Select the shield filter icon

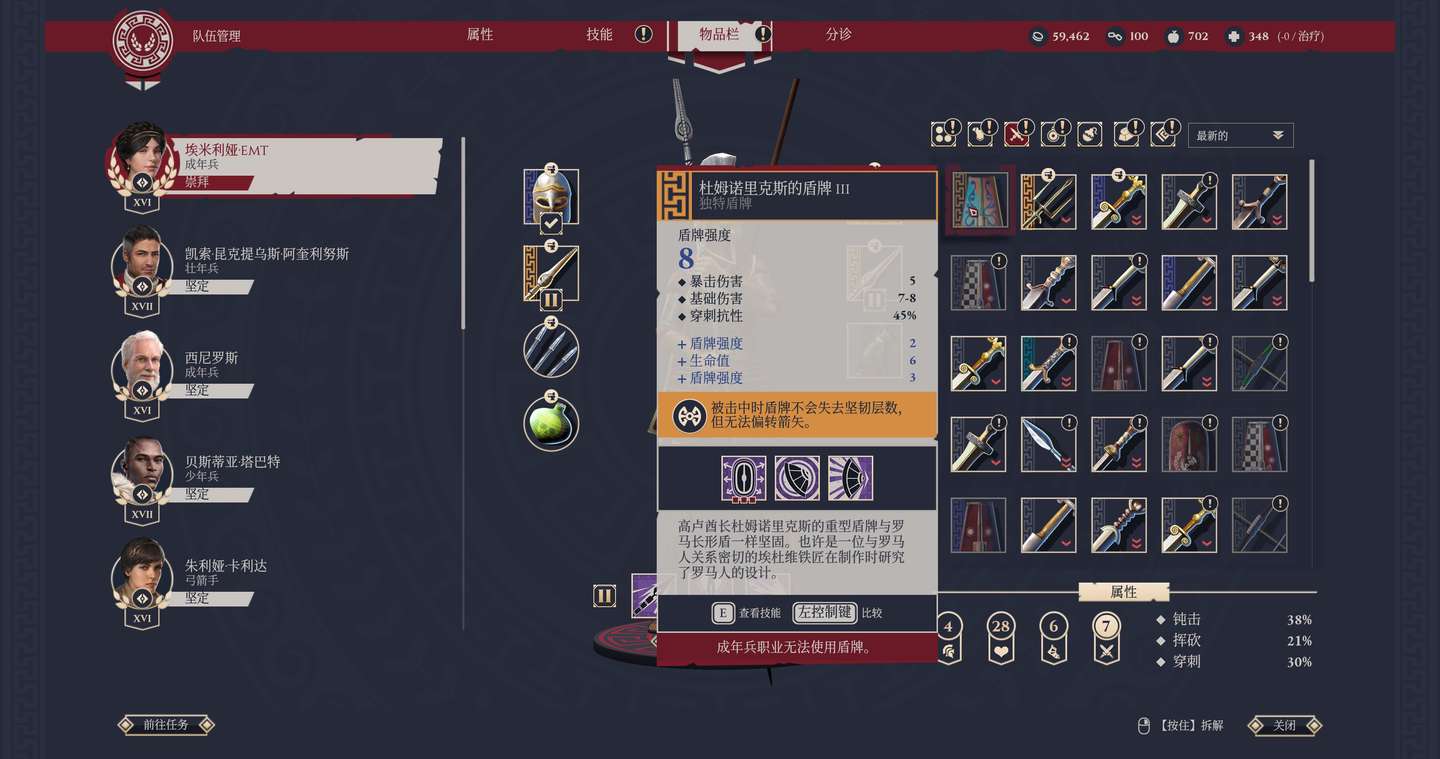(x=1053, y=134)
